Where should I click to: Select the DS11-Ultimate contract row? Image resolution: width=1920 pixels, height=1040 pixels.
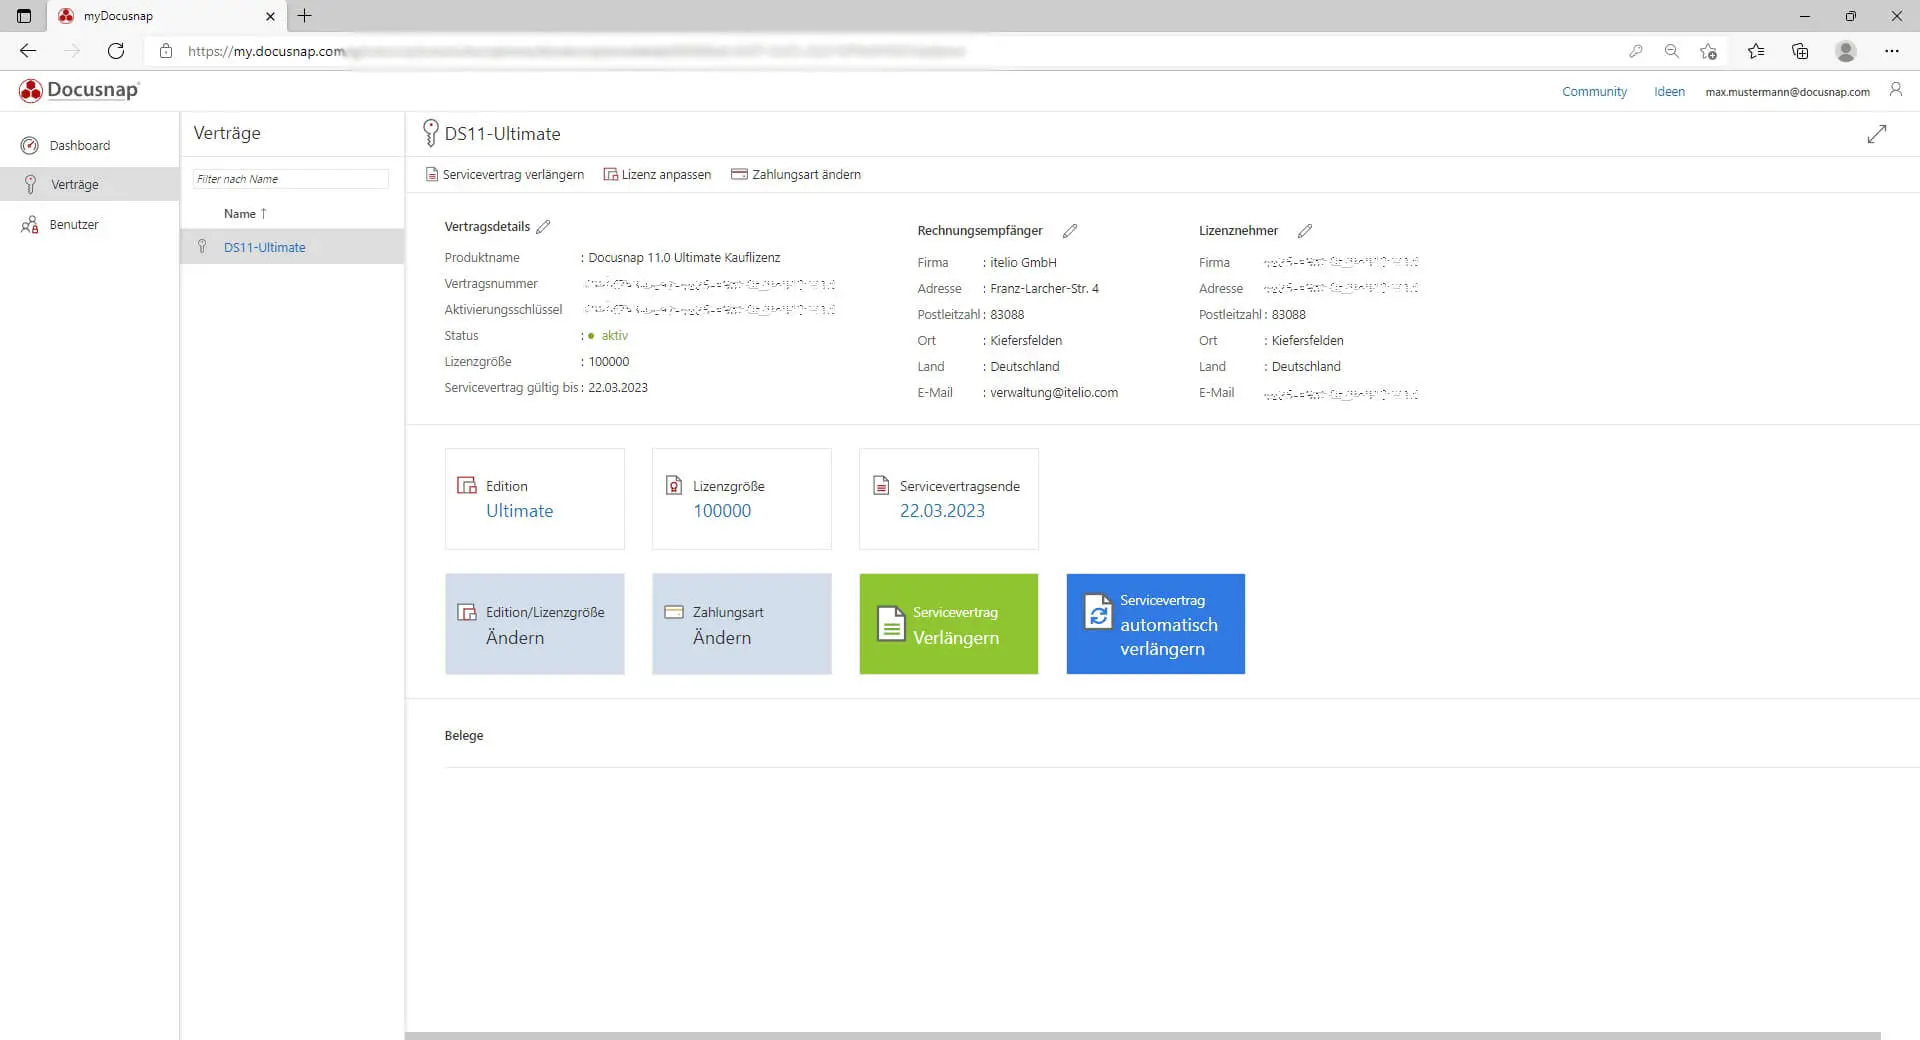click(x=292, y=247)
